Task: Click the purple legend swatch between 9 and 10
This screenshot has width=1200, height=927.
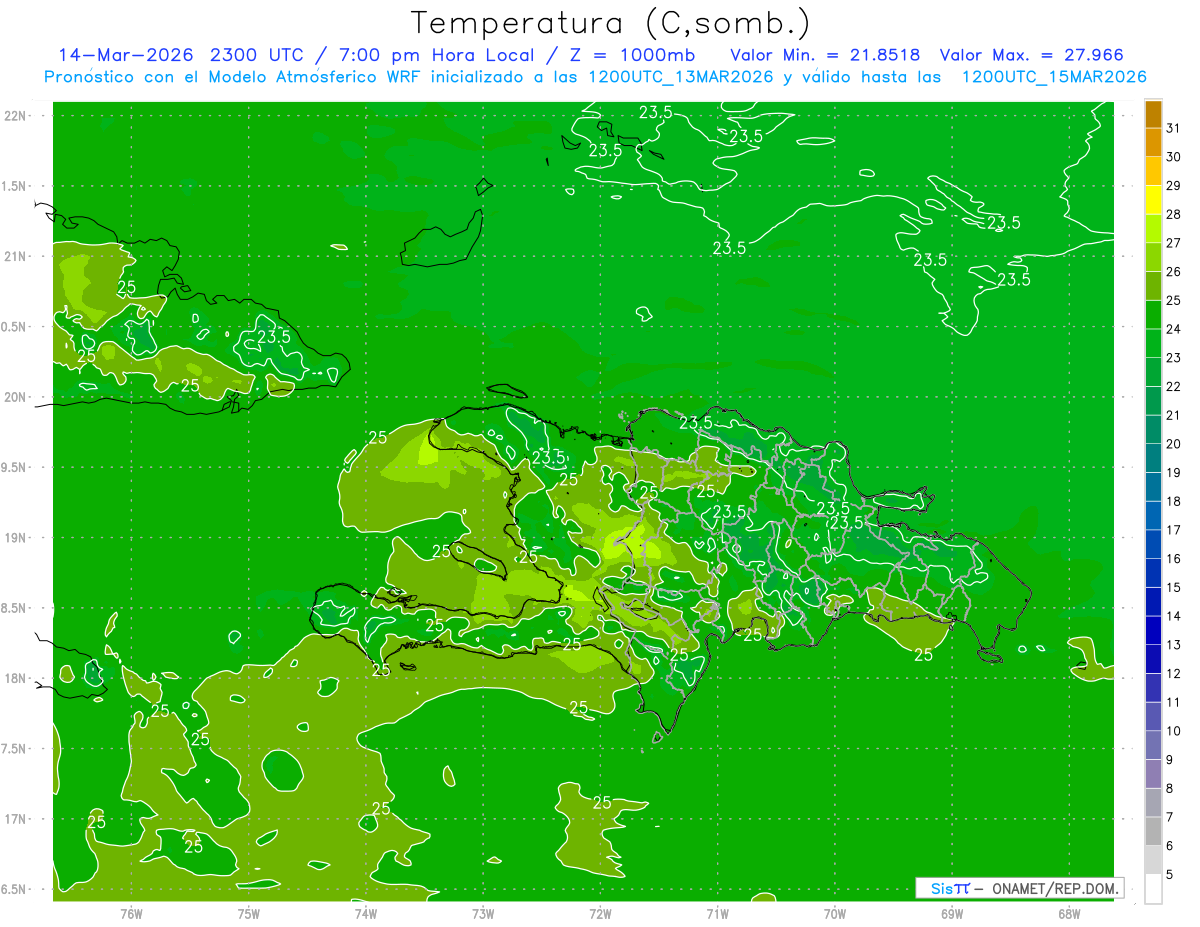Action: (x=1153, y=745)
